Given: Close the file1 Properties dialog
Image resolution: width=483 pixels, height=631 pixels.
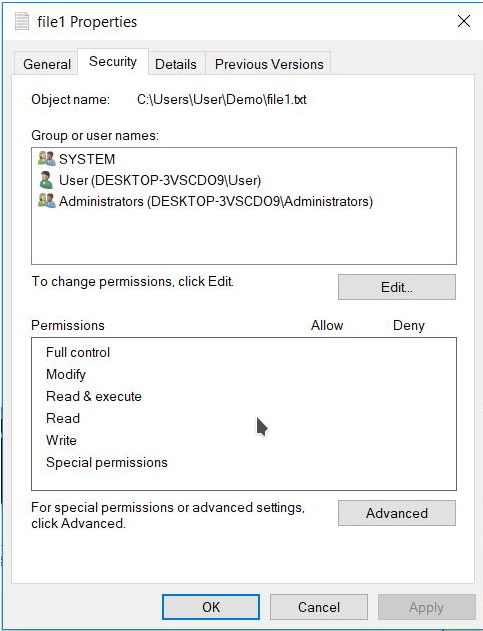Looking at the screenshot, I should [464, 21].
